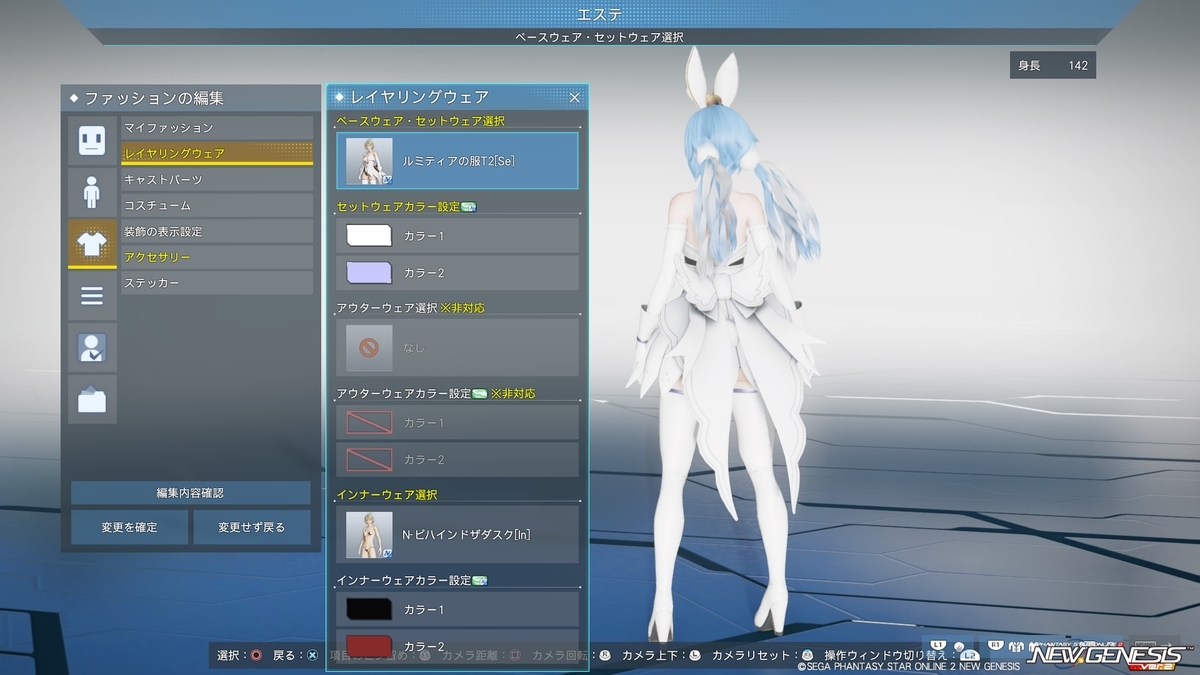Click the インナーウェア選択 section header
This screenshot has width=1200, height=675.
(387, 495)
